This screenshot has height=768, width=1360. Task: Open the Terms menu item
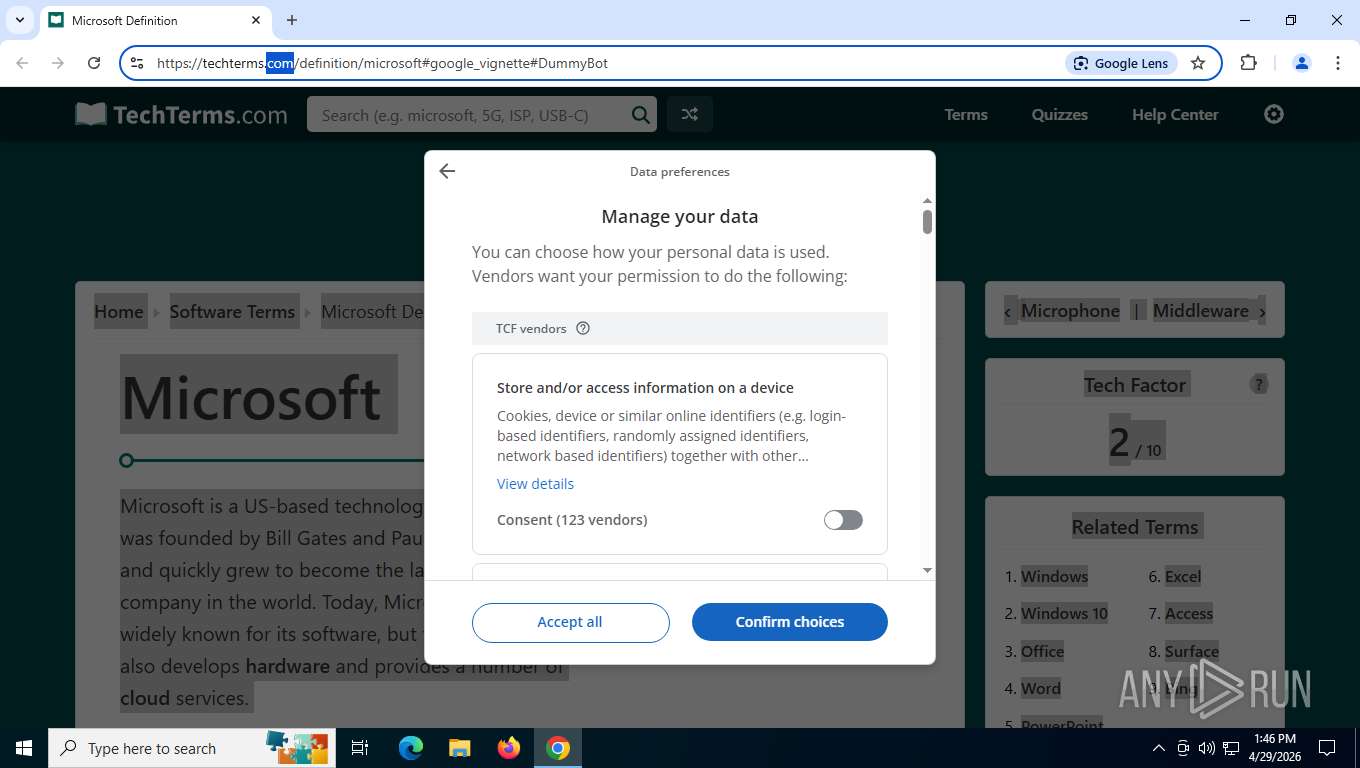[x=966, y=115]
